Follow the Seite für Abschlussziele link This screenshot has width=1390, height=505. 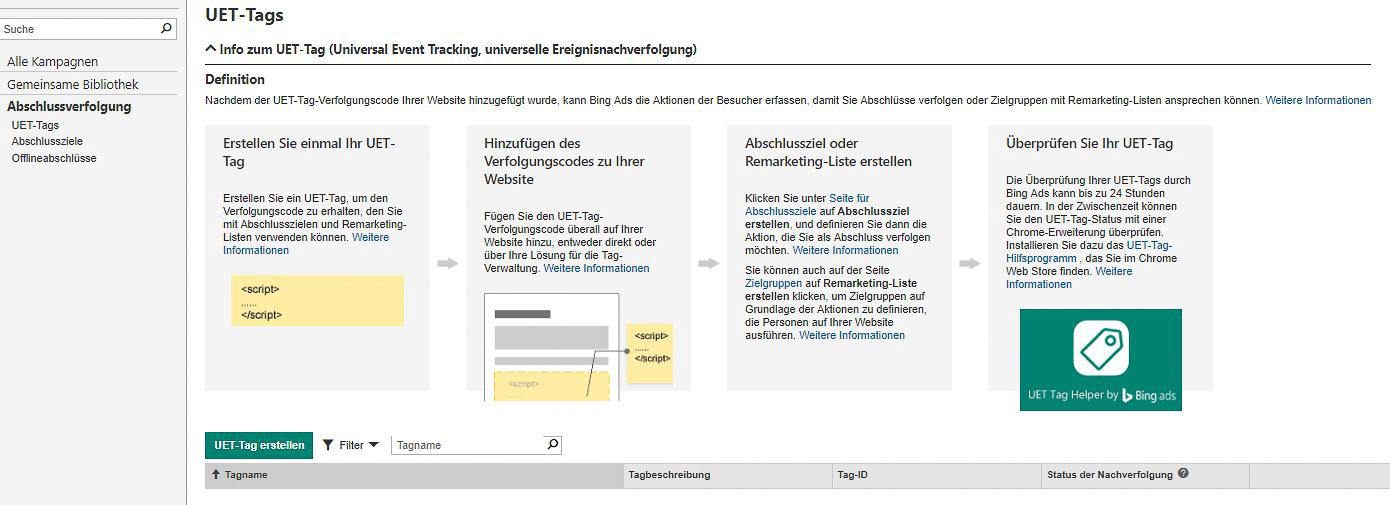[x=807, y=205]
